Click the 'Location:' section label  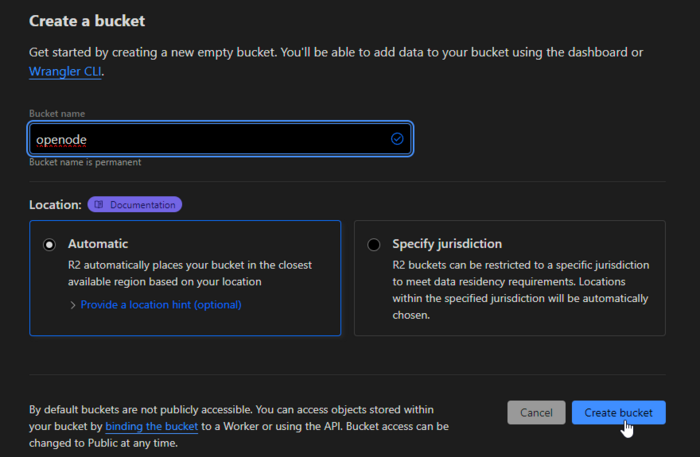(55, 205)
